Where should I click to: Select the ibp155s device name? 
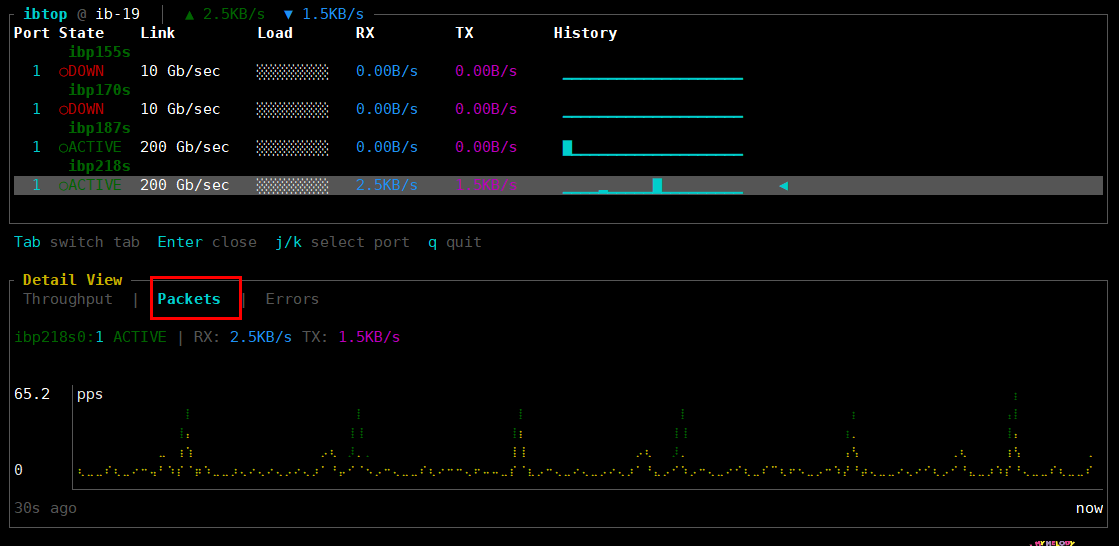coord(99,52)
